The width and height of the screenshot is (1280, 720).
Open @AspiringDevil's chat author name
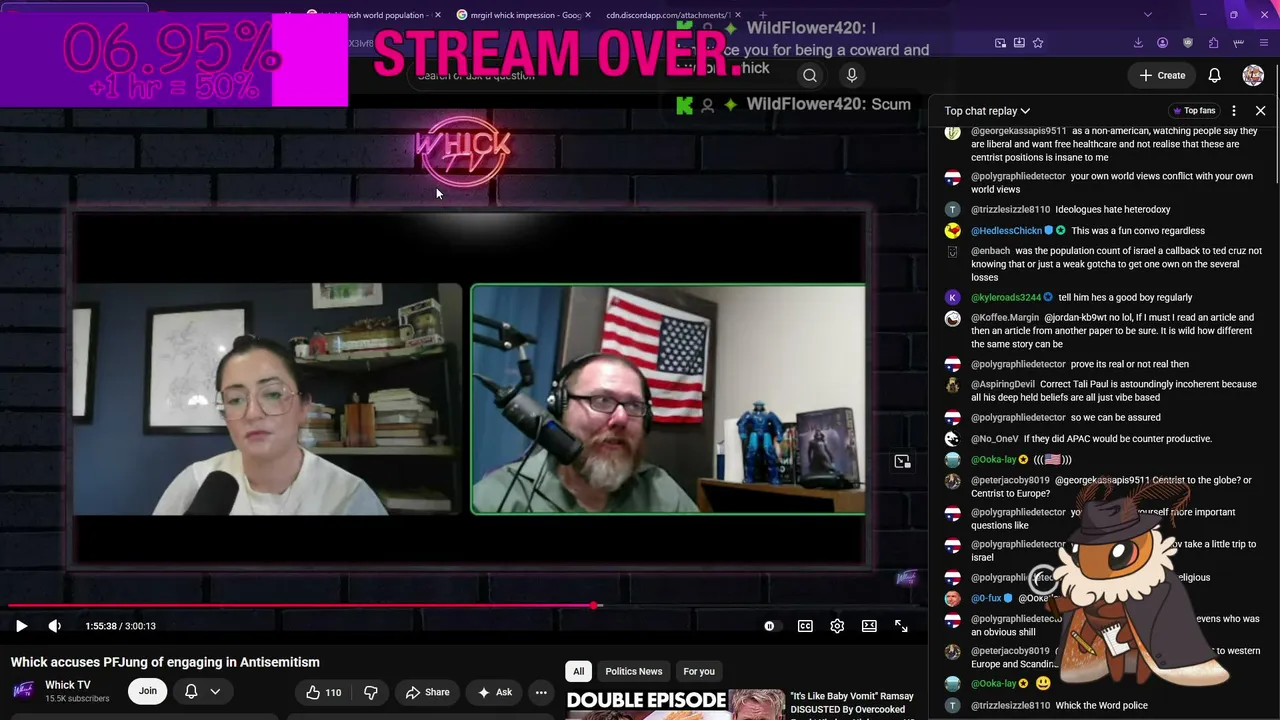click(x=1003, y=384)
